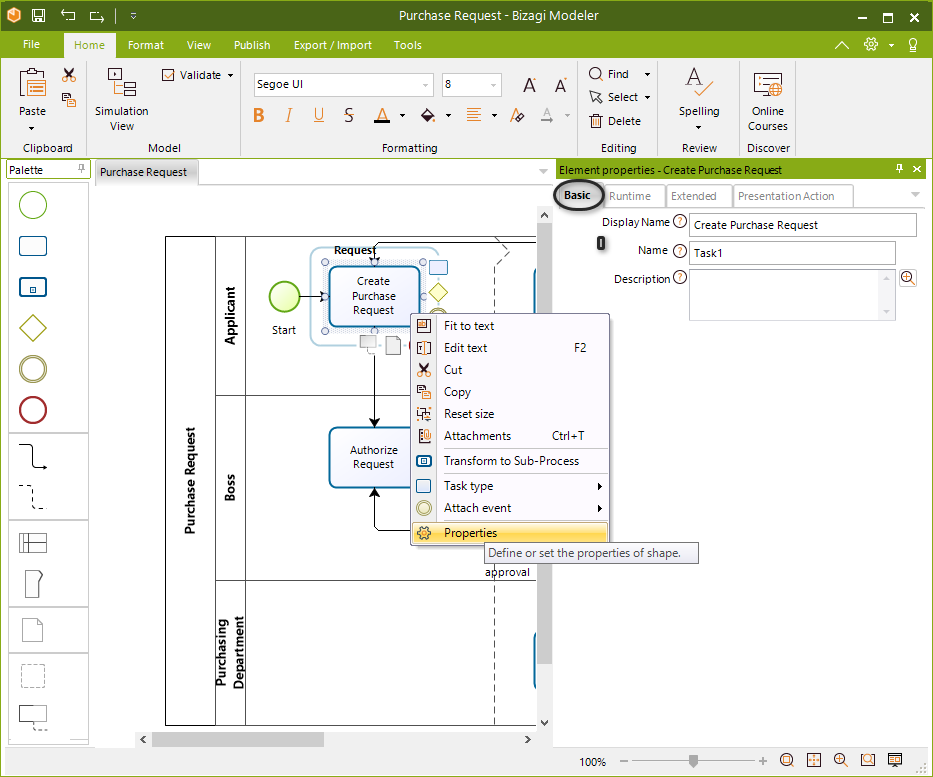The height and width of the screenshot is (777, 933).
Task: Open Simulation View
Action: pos(121,99)
